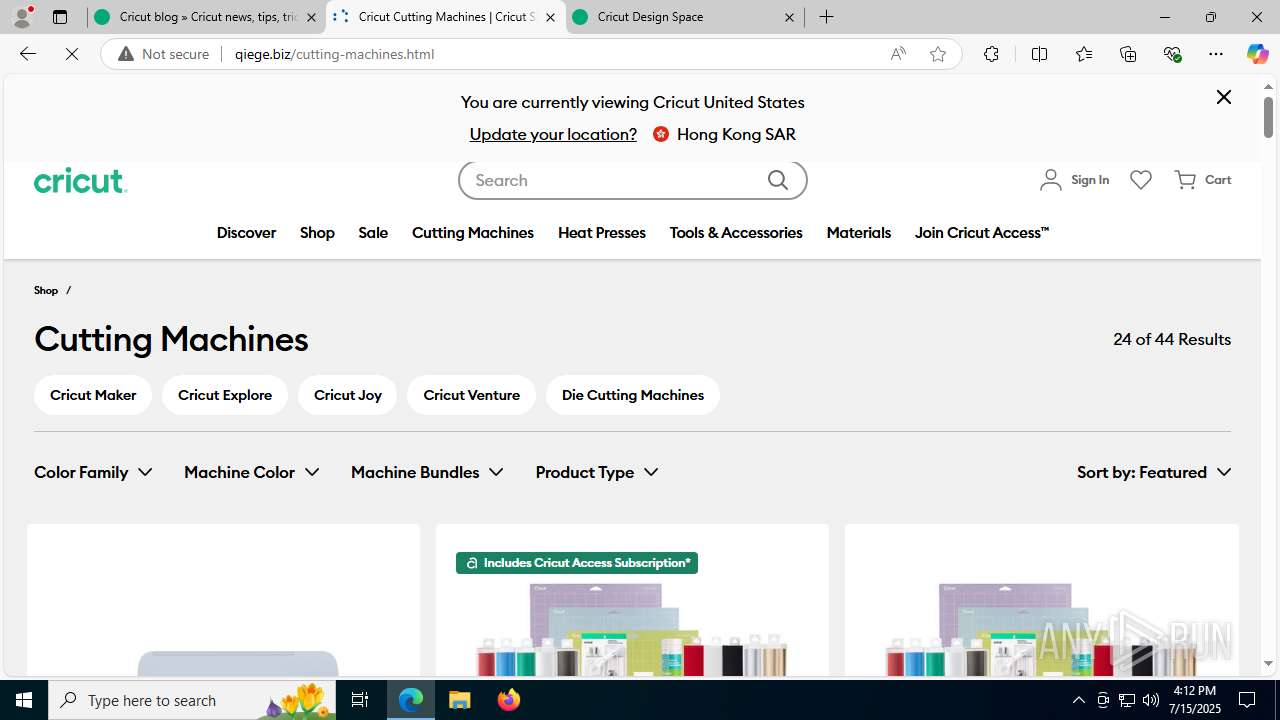Screen dimensions: 1280x720
Task: Filter by Cricut Joy
Action: pyautogui.click(x=348, y=395)
